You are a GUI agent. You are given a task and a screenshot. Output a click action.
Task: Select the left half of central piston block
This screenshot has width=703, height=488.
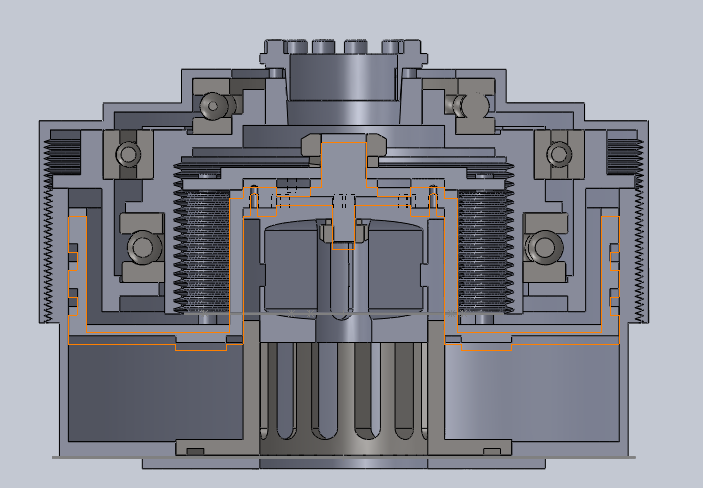pyautogui.click(x=290, y=265)
